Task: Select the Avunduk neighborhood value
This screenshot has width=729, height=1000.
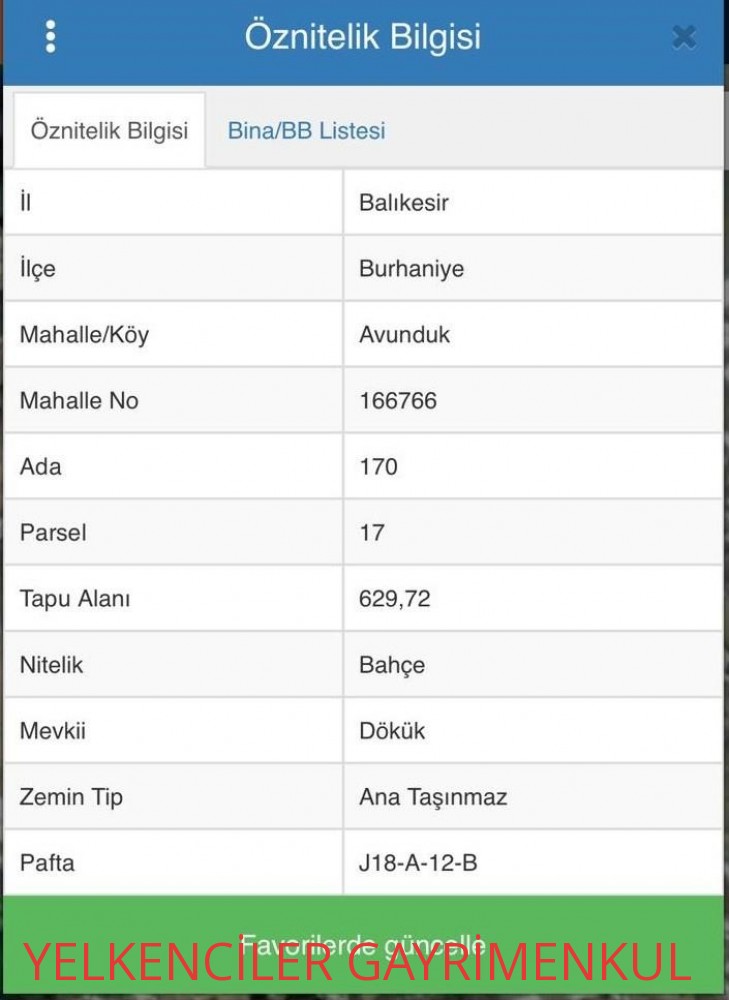Action: (x=404, y=335)
